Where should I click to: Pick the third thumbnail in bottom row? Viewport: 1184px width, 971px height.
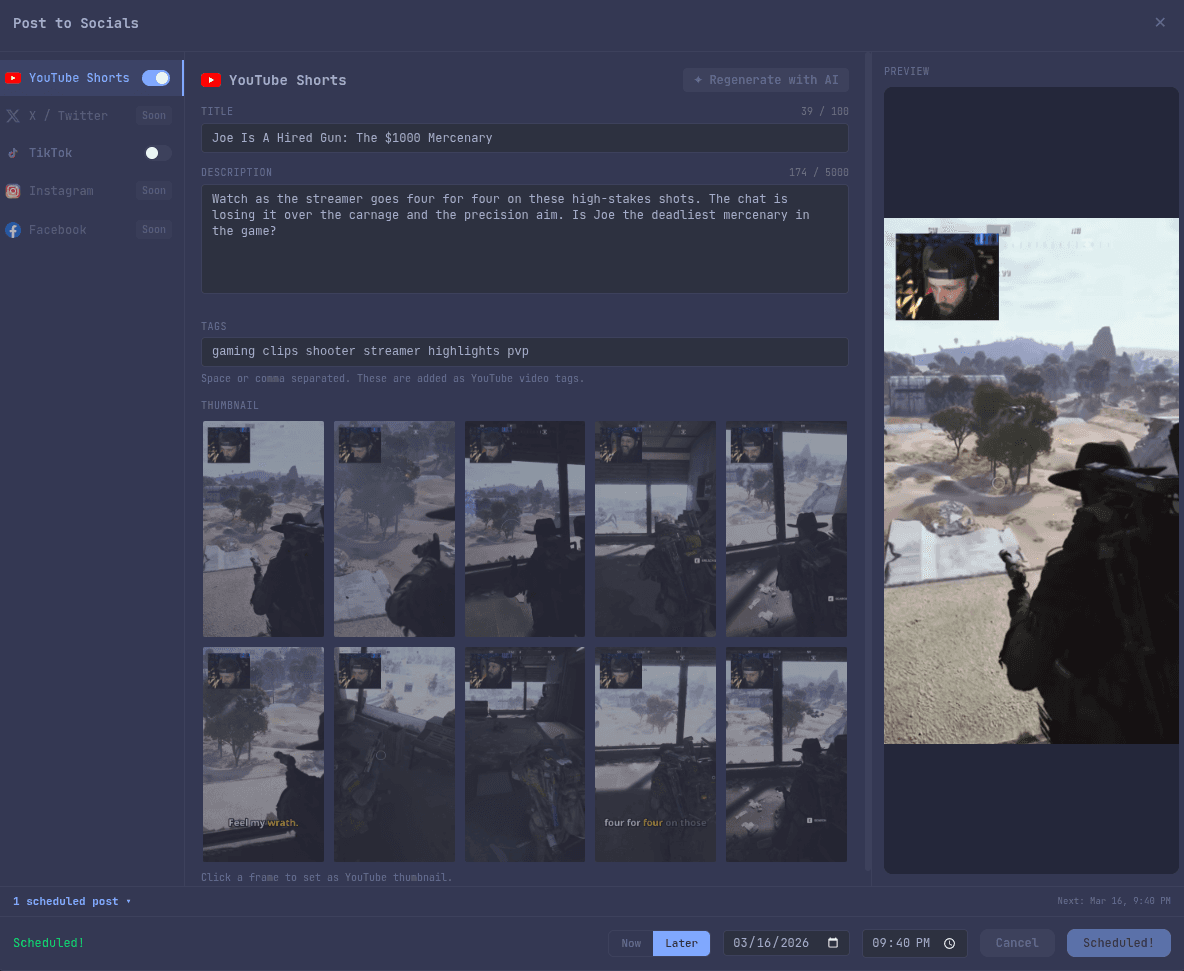pyautogui.click(x=525, y=754)
